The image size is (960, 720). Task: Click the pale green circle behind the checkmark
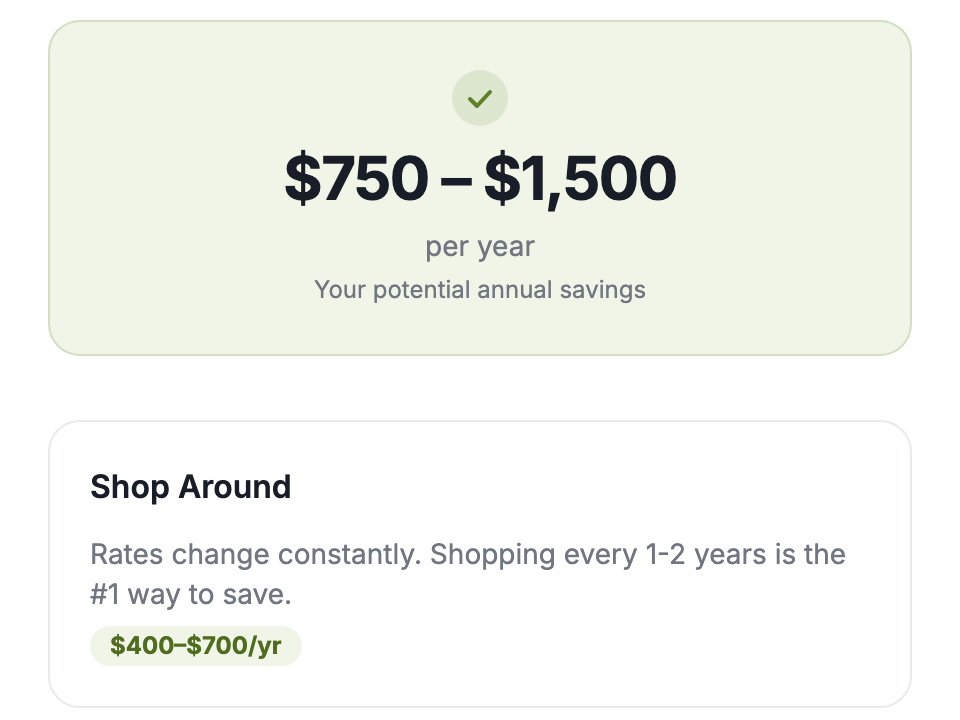click(479, 98)
